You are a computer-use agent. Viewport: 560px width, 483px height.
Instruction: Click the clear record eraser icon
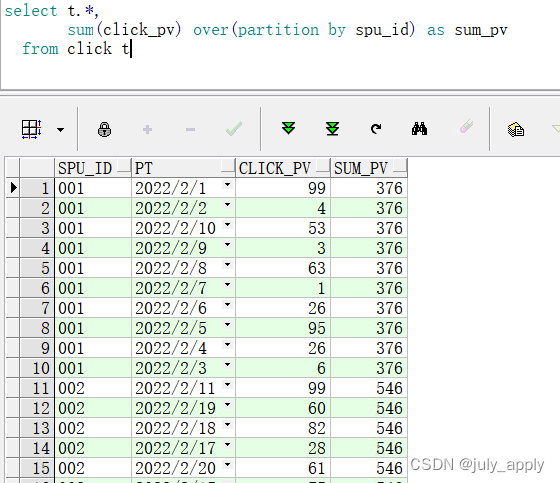click(466, 126)
